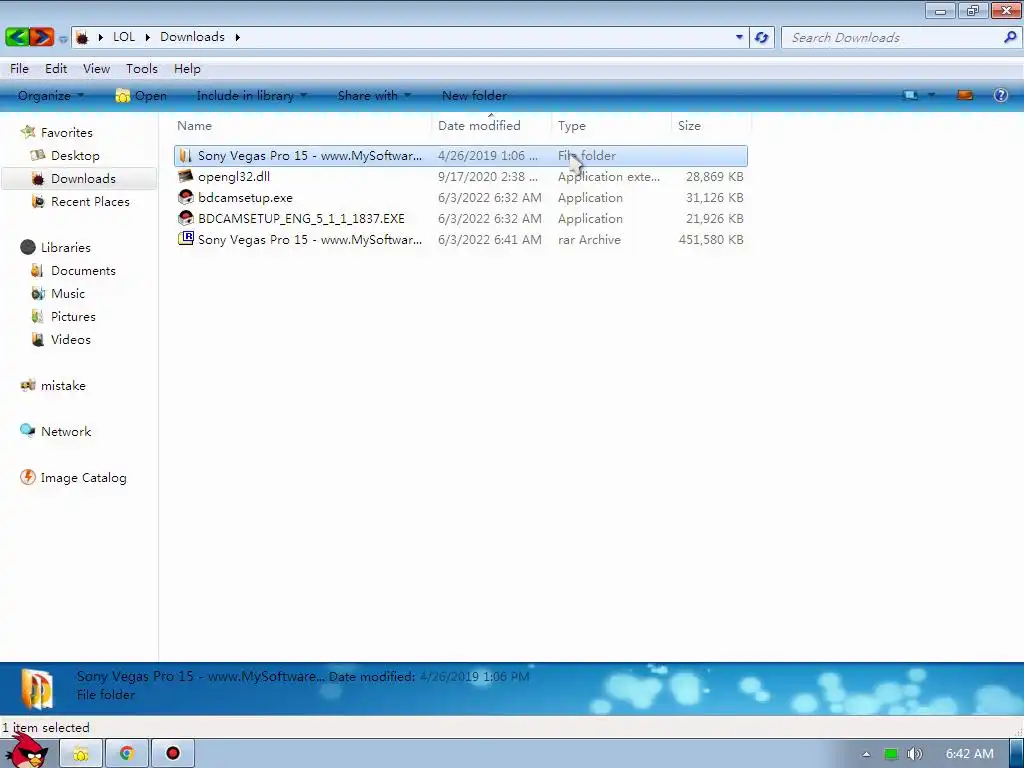Open Network in the navigation pane
The image size is (1024, 768).
(x=66, y=432)
